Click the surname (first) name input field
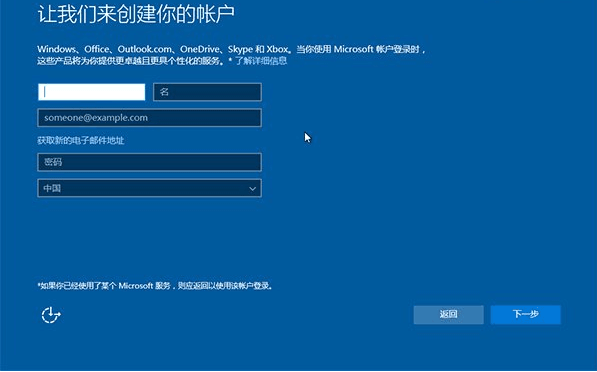The image size is (597, 372). [x=91, y=92]
